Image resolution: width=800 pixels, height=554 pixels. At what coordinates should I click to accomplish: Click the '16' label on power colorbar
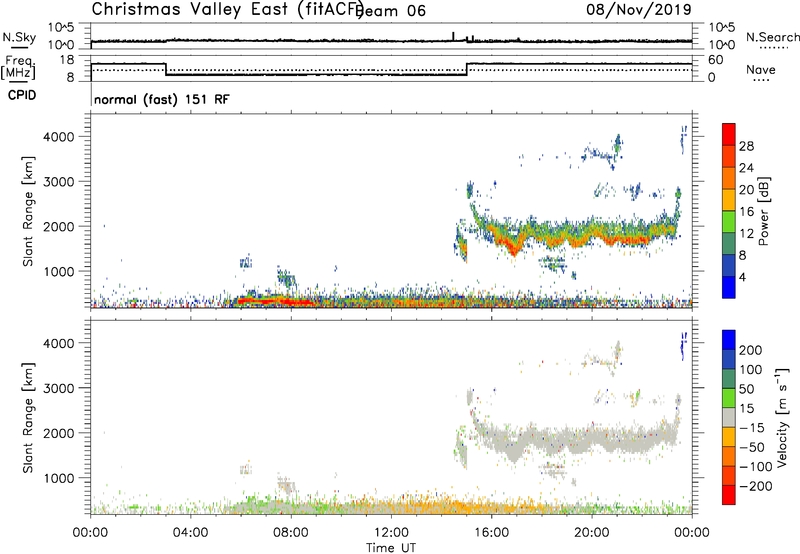[746, 212]
